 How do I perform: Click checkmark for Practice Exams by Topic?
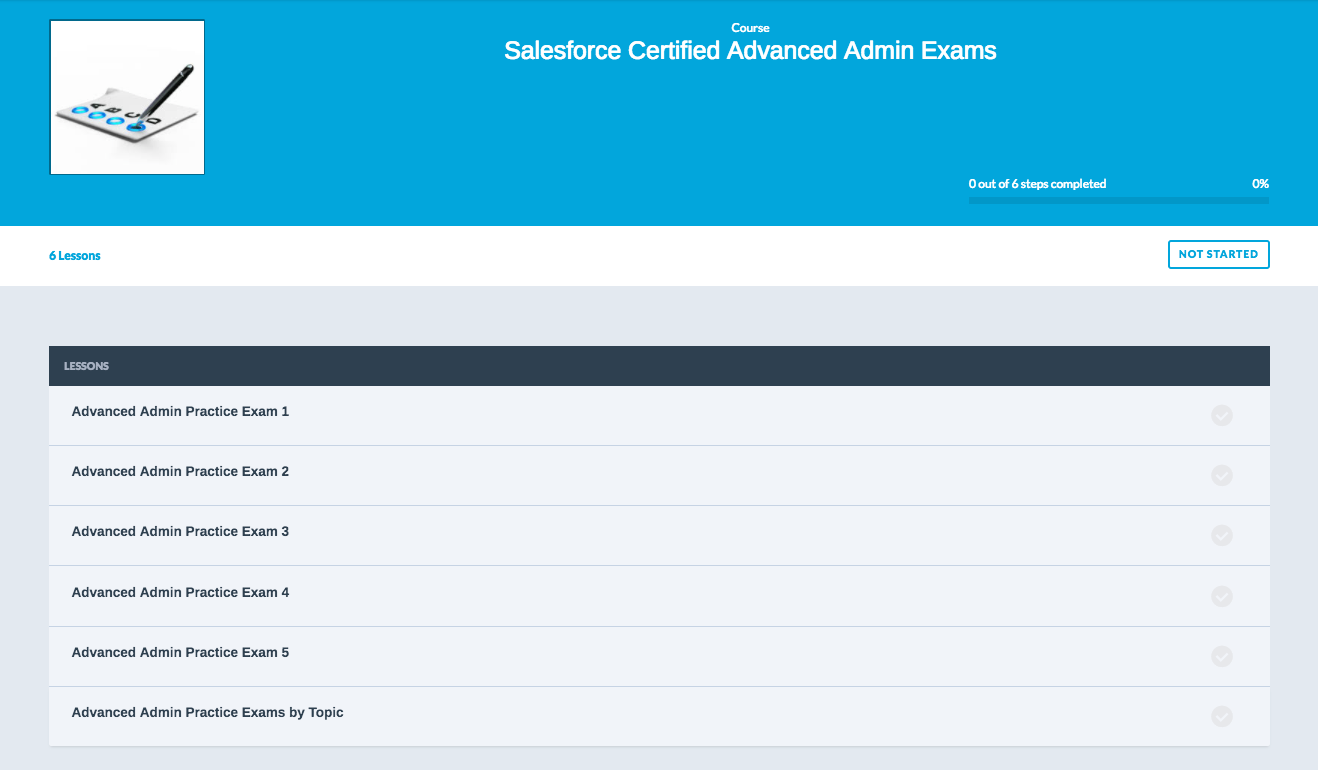pos(1221,716)
